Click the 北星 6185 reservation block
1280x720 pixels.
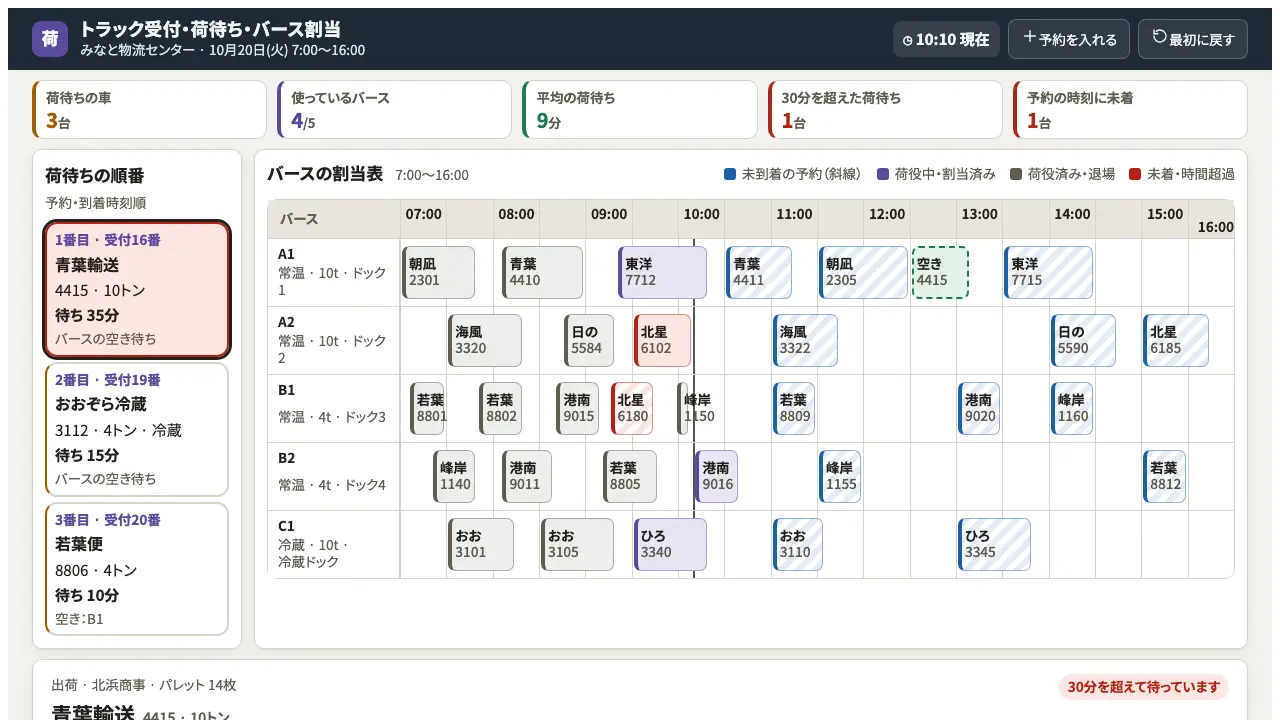click(x=1176, y=340)
